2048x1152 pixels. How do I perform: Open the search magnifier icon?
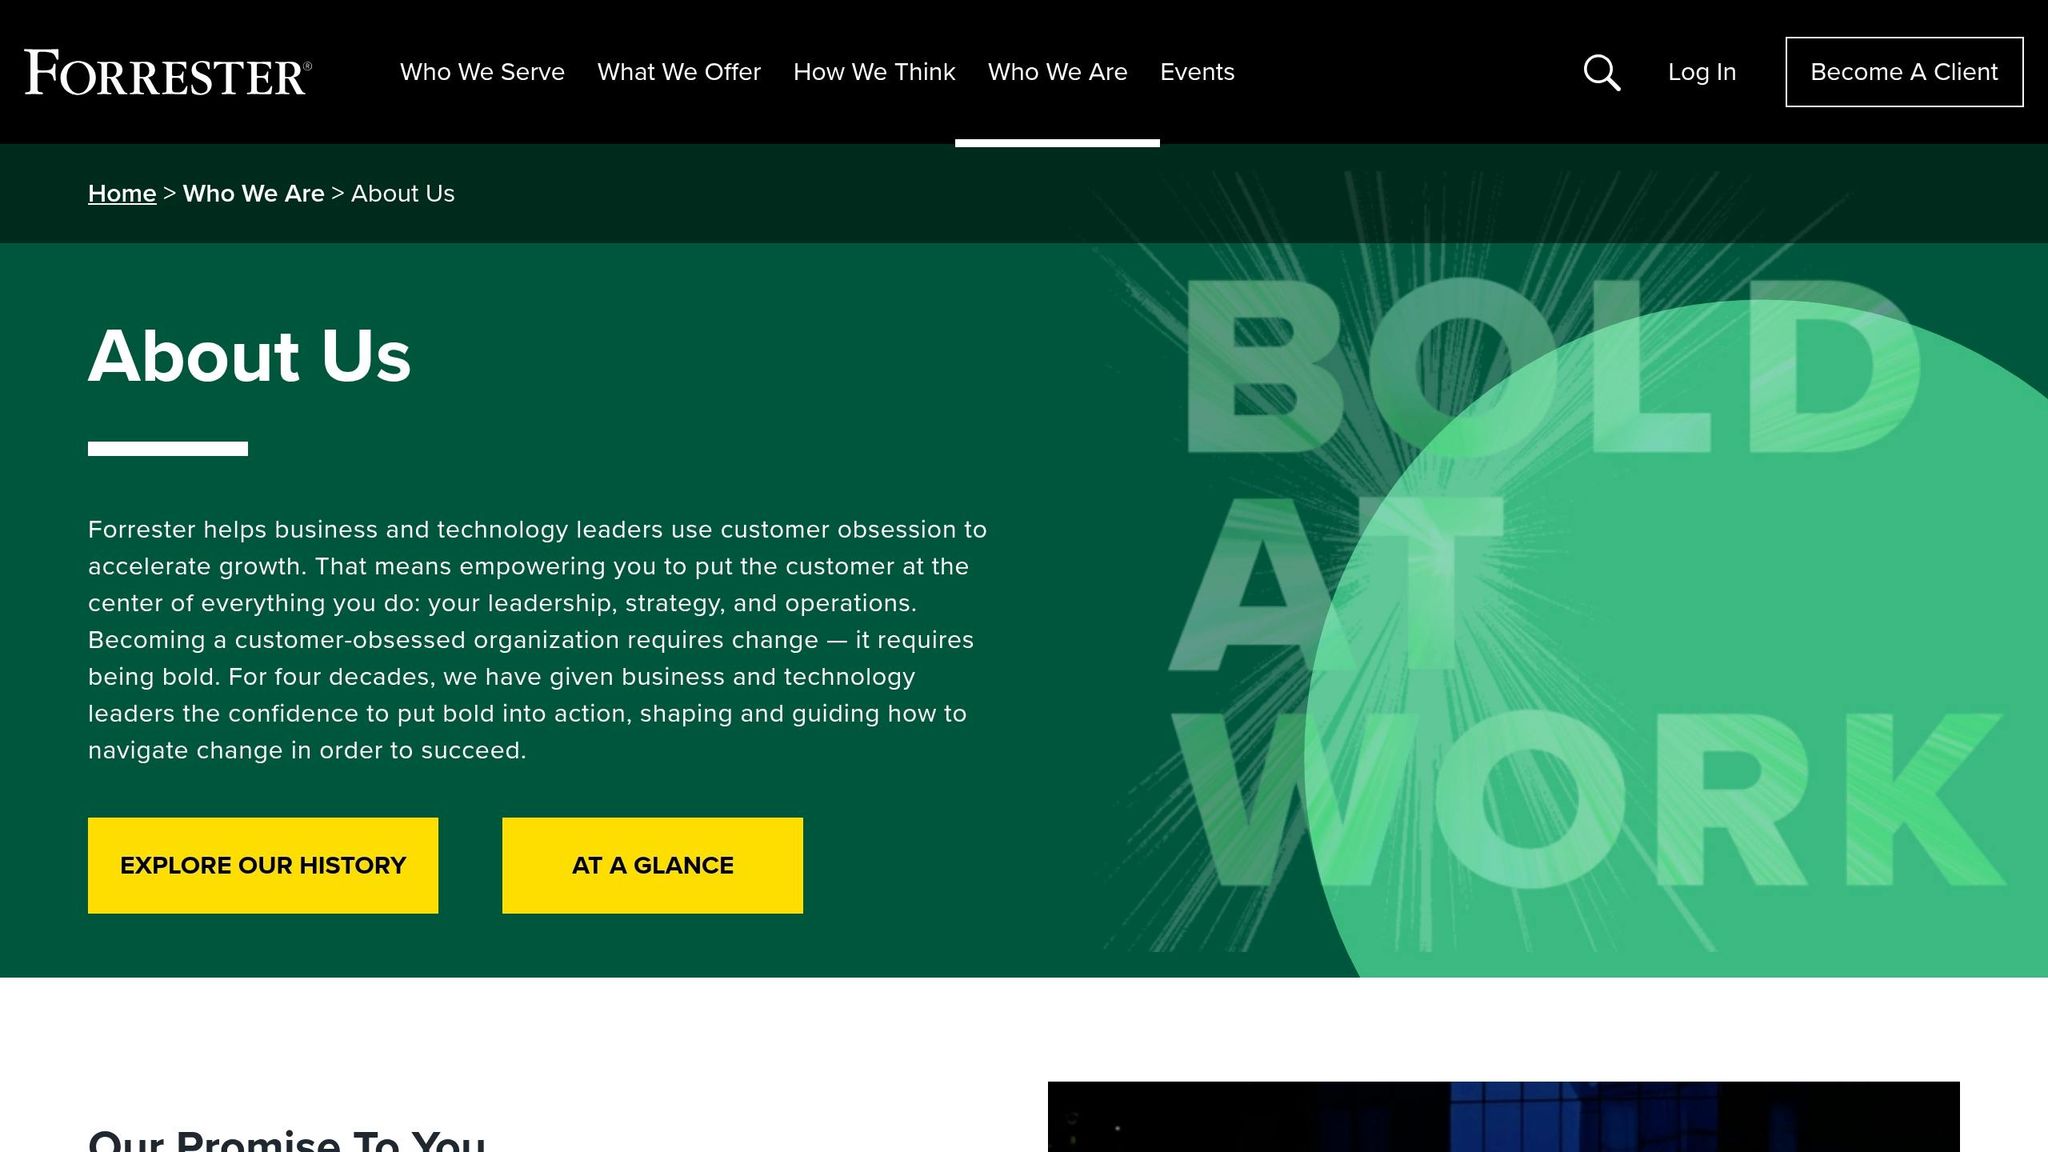[1602, 72]
